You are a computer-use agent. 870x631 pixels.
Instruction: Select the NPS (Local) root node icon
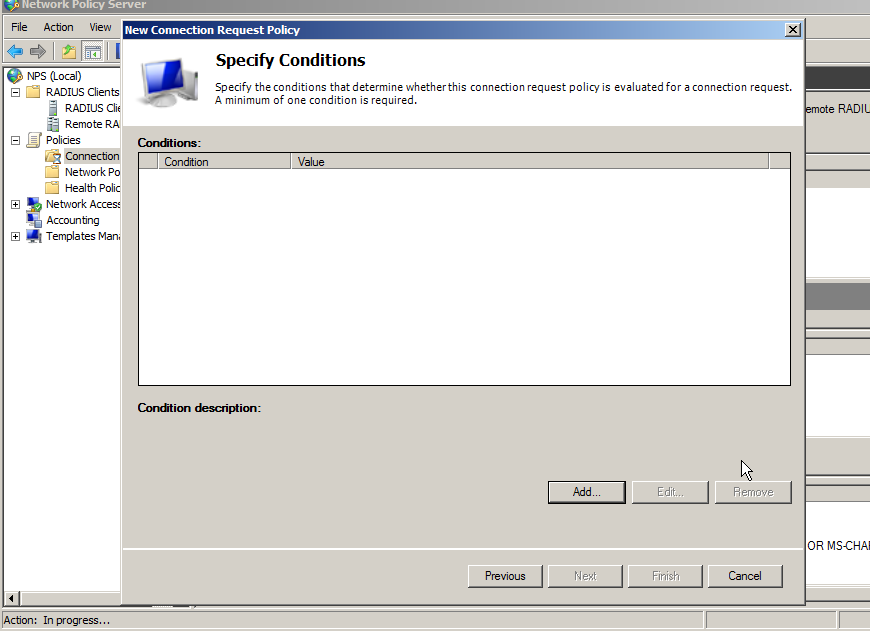14,75
